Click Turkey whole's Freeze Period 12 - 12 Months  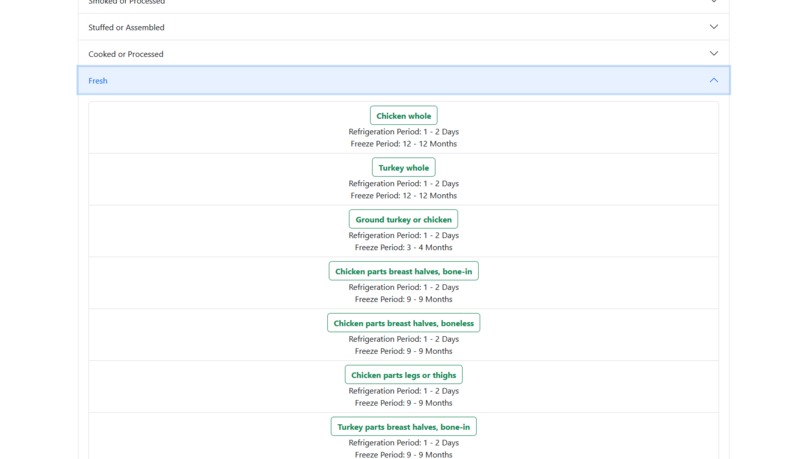(404, 196)
